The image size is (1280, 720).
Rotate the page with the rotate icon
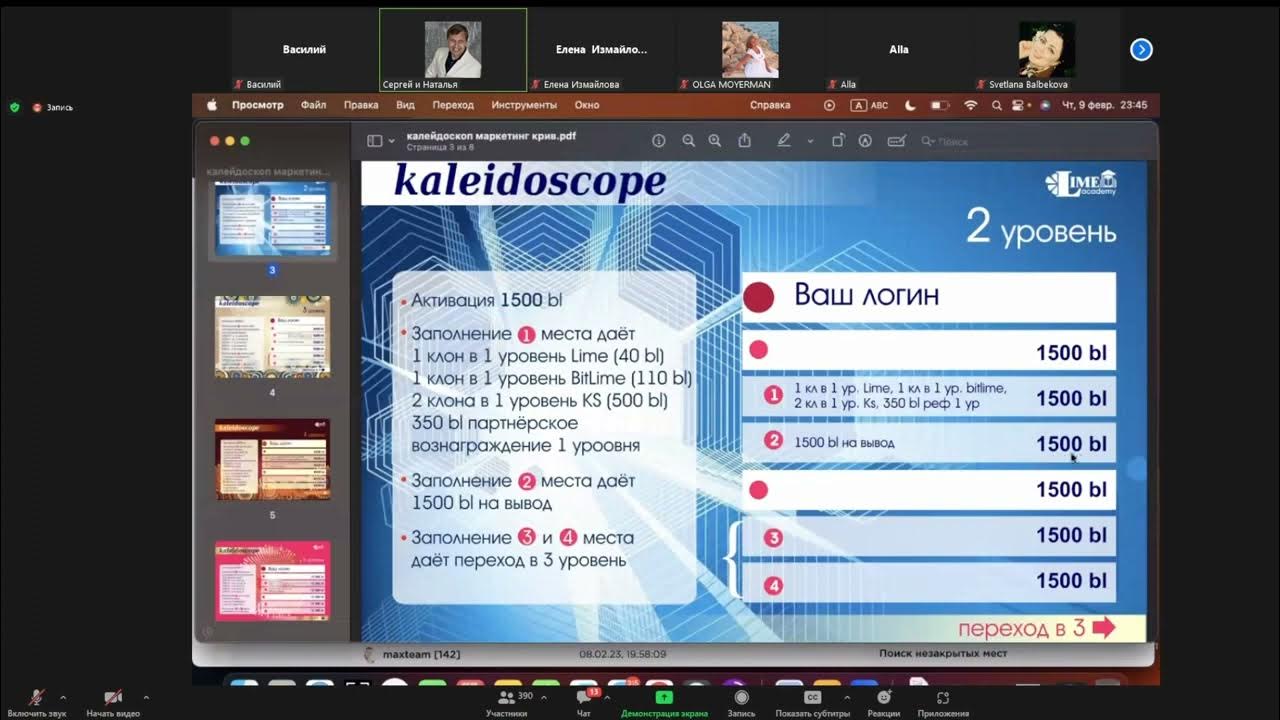pyautogui.click(x=838, y=141)
